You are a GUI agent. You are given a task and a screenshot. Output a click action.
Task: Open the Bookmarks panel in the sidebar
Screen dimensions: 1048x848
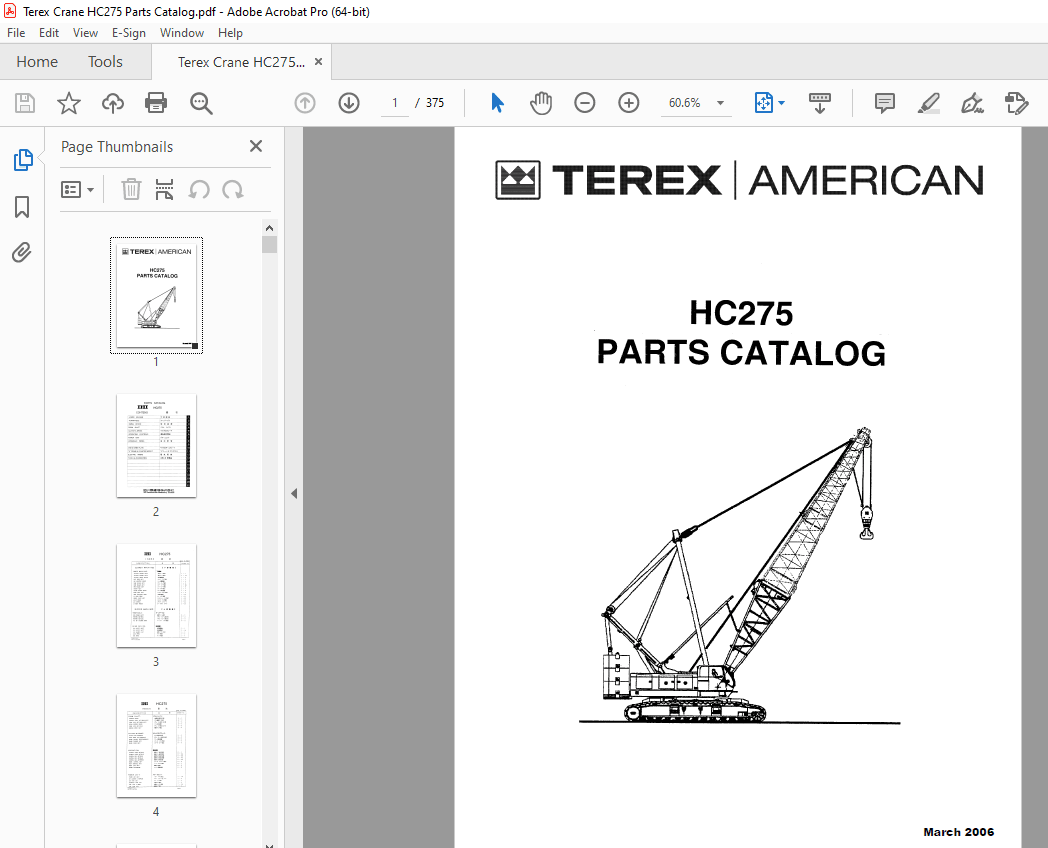click(x=23, y=207)
